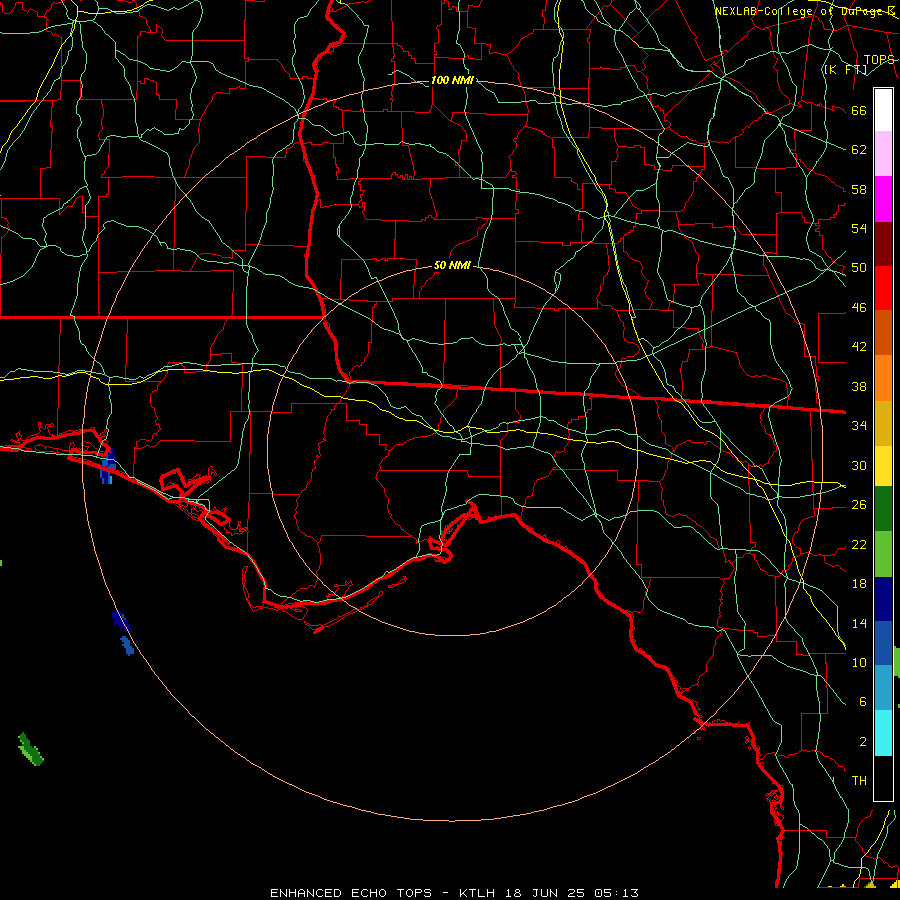Click the '34' legend value

pyautogui.click(x=859, y=426)
